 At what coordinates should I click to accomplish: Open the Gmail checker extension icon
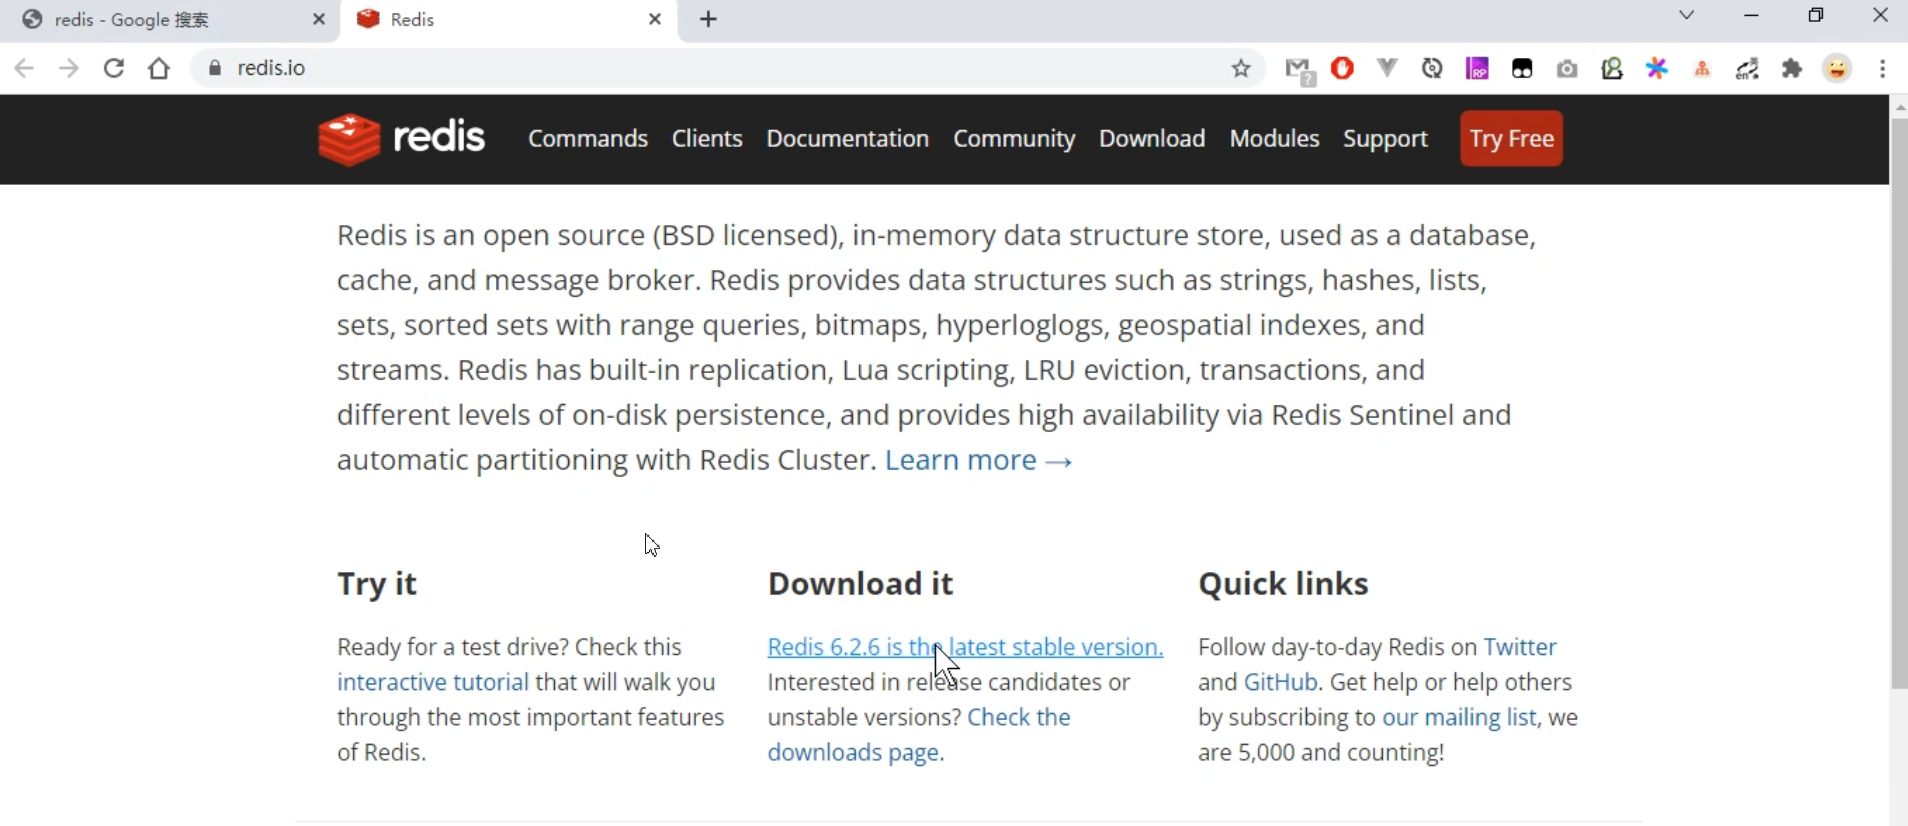(x=1300, y=70)
